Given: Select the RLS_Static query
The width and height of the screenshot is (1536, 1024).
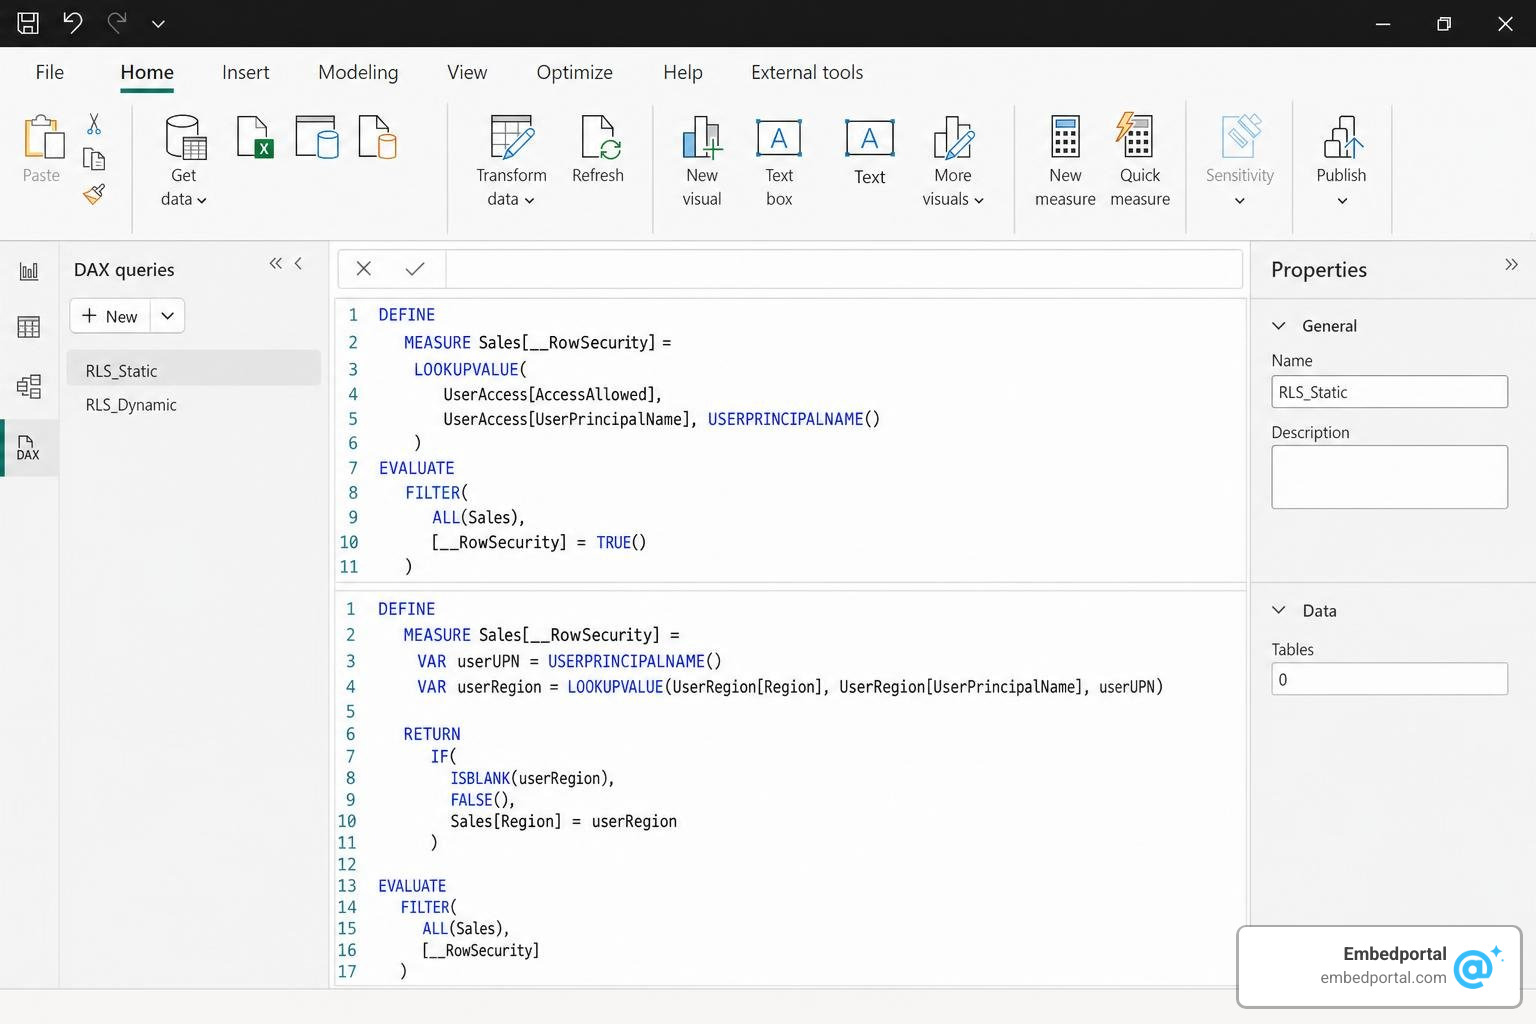Looking at the screenshot, I should [x=193, y=370].
